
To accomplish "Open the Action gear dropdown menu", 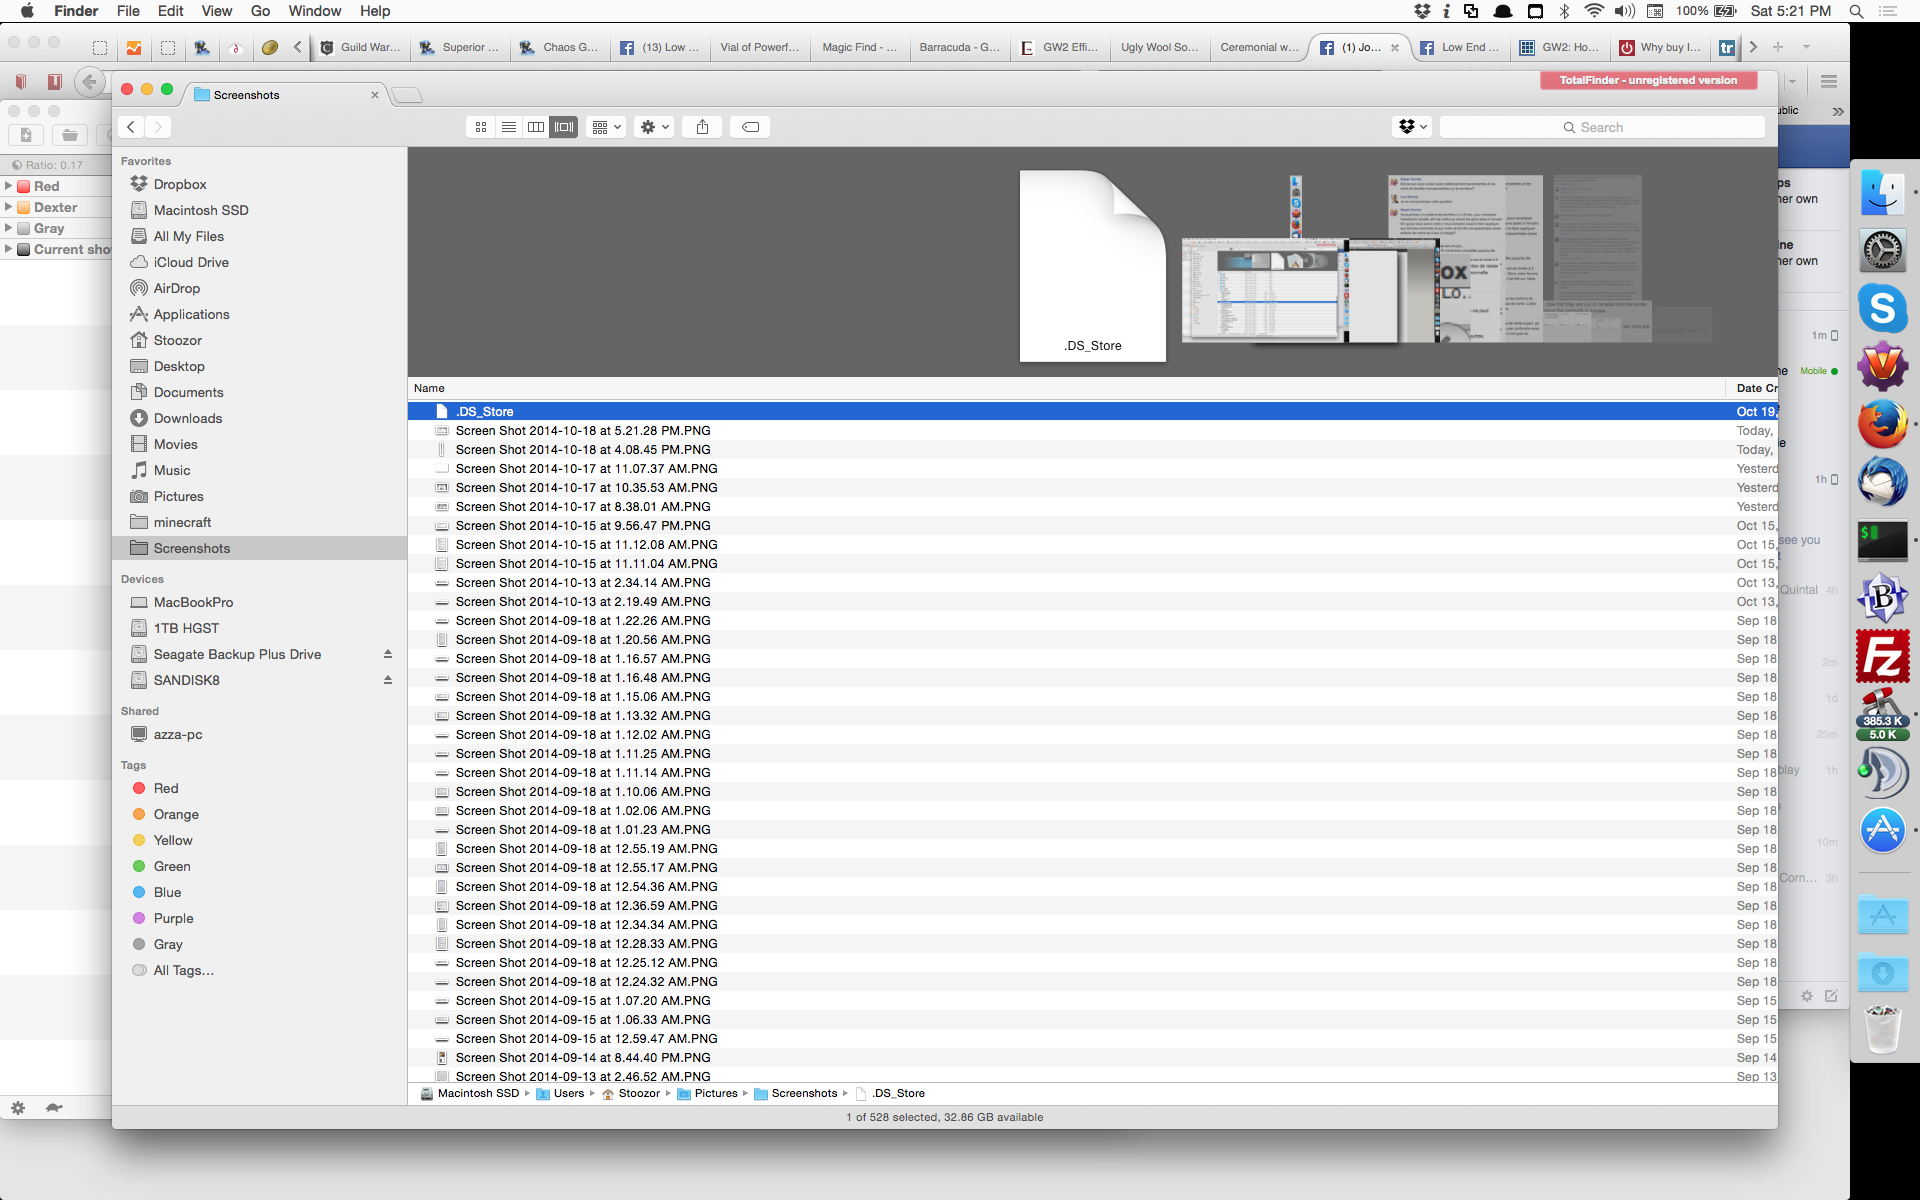I will coord(654,127).
